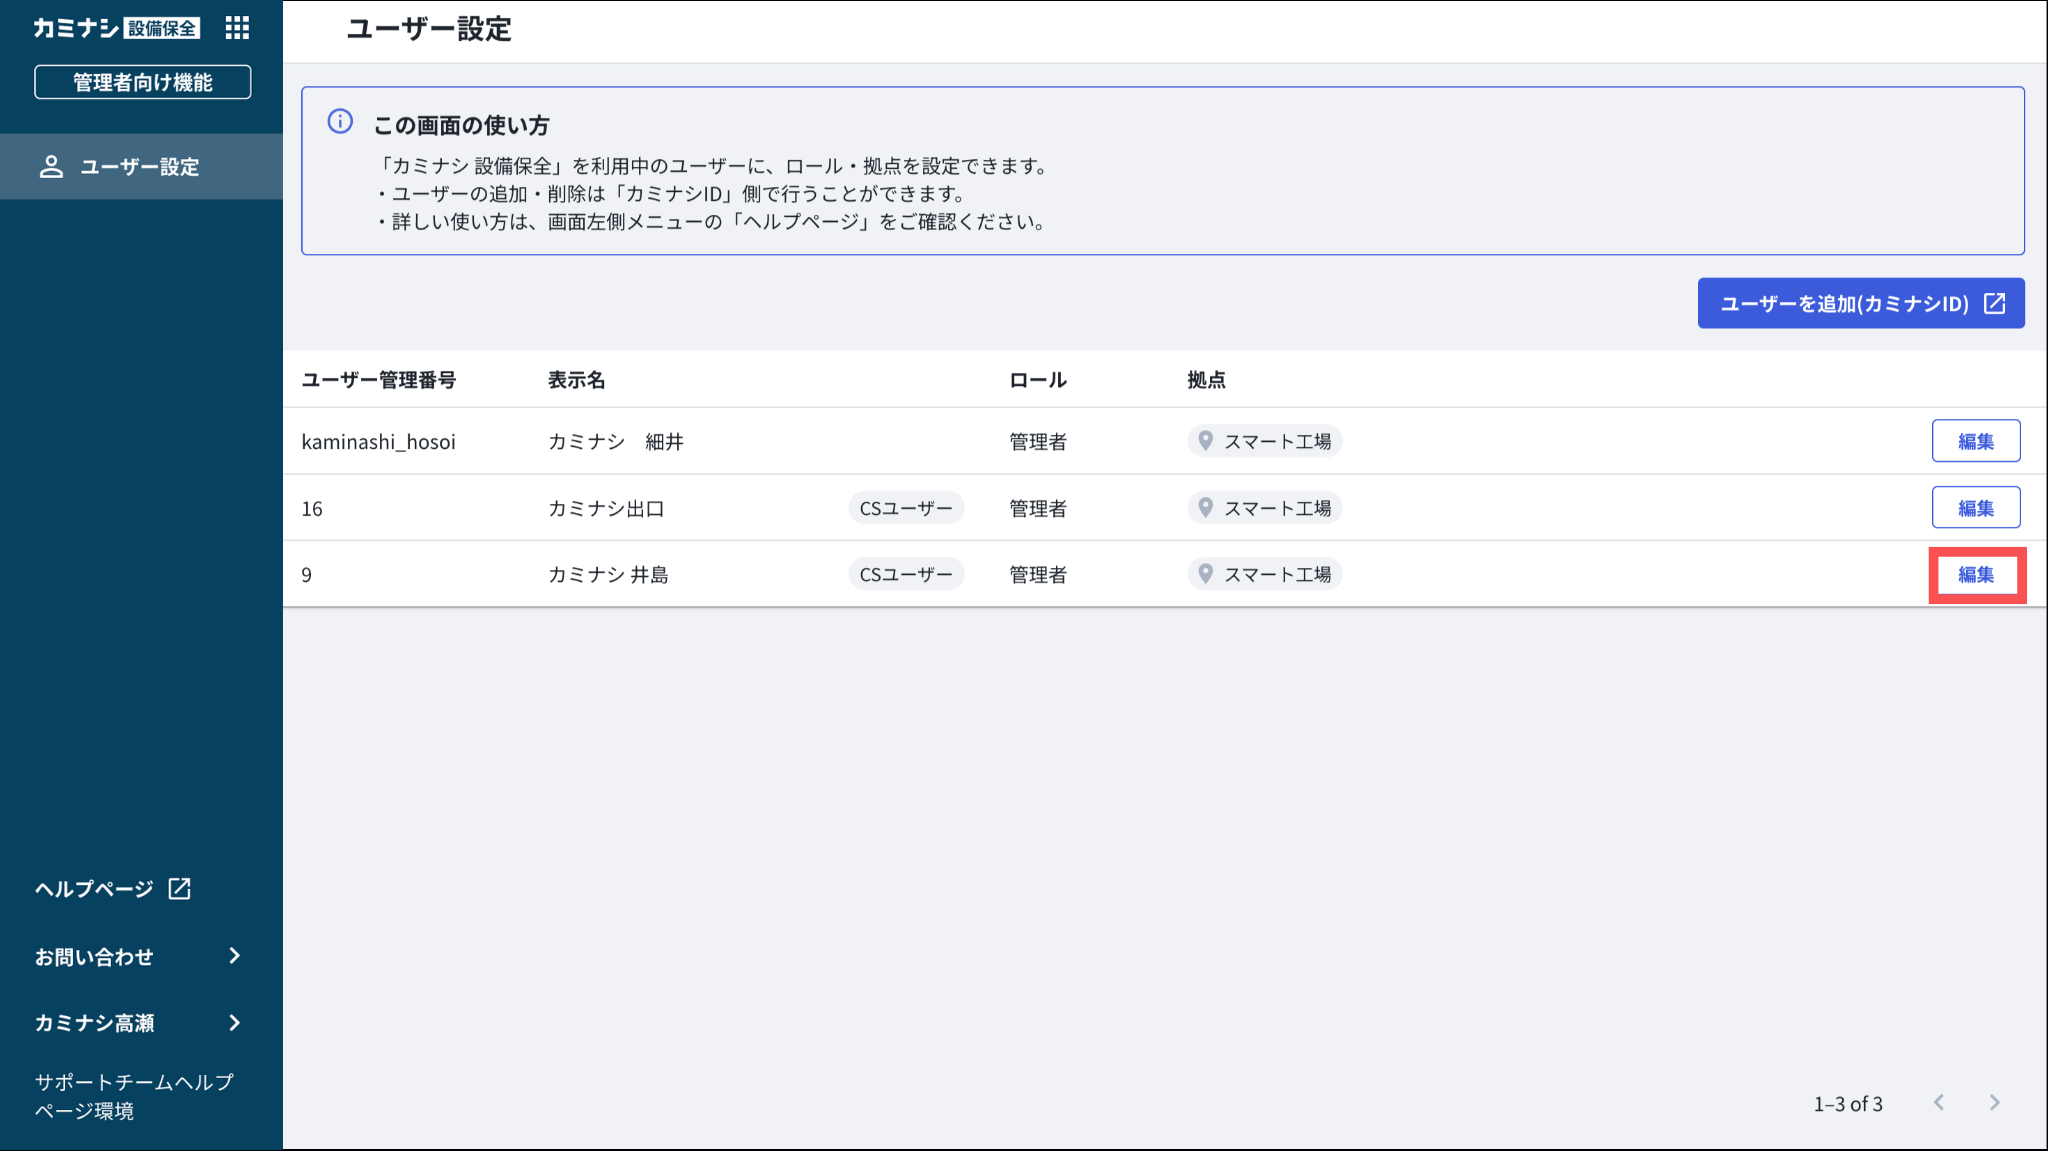
Task: Click the user icon in sidebar
Action: (x=51, y=167)
